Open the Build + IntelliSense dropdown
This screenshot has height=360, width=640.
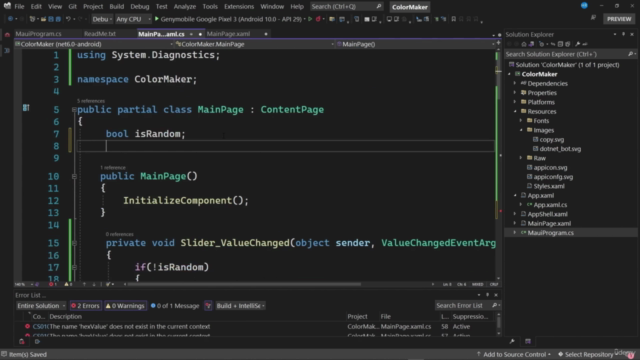(240, 306)
